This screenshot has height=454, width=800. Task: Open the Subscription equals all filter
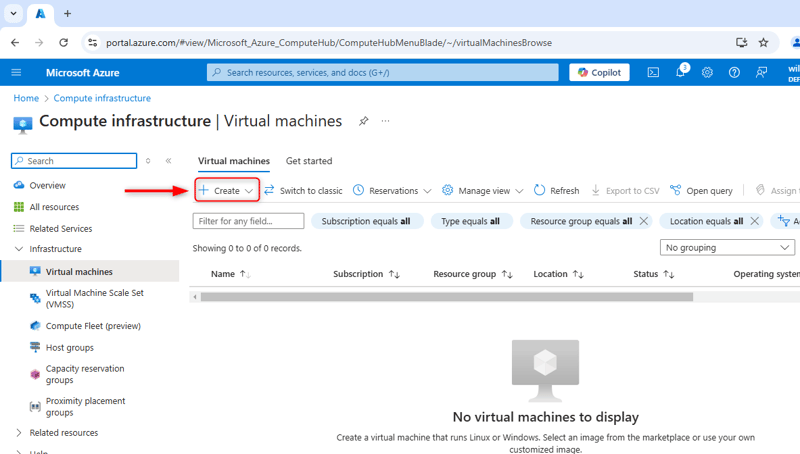click(x=366, y=221)
